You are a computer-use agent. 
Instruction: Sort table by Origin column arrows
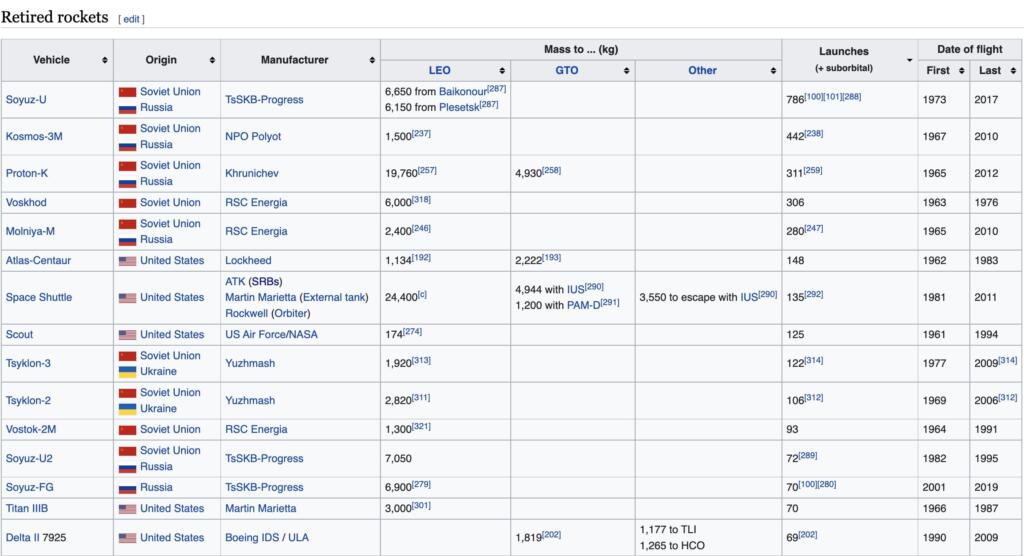point(212,60)
